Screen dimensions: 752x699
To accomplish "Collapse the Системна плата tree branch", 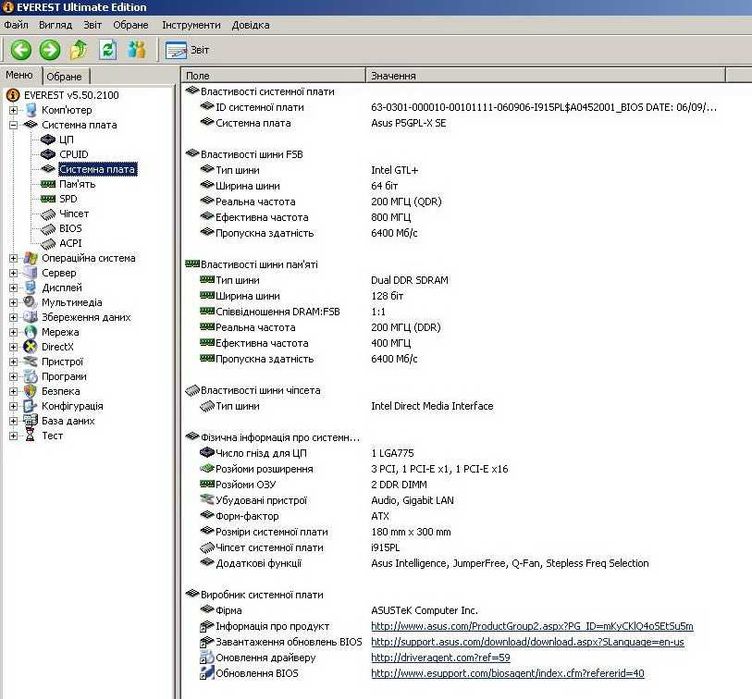I will (x=13, y=125).
